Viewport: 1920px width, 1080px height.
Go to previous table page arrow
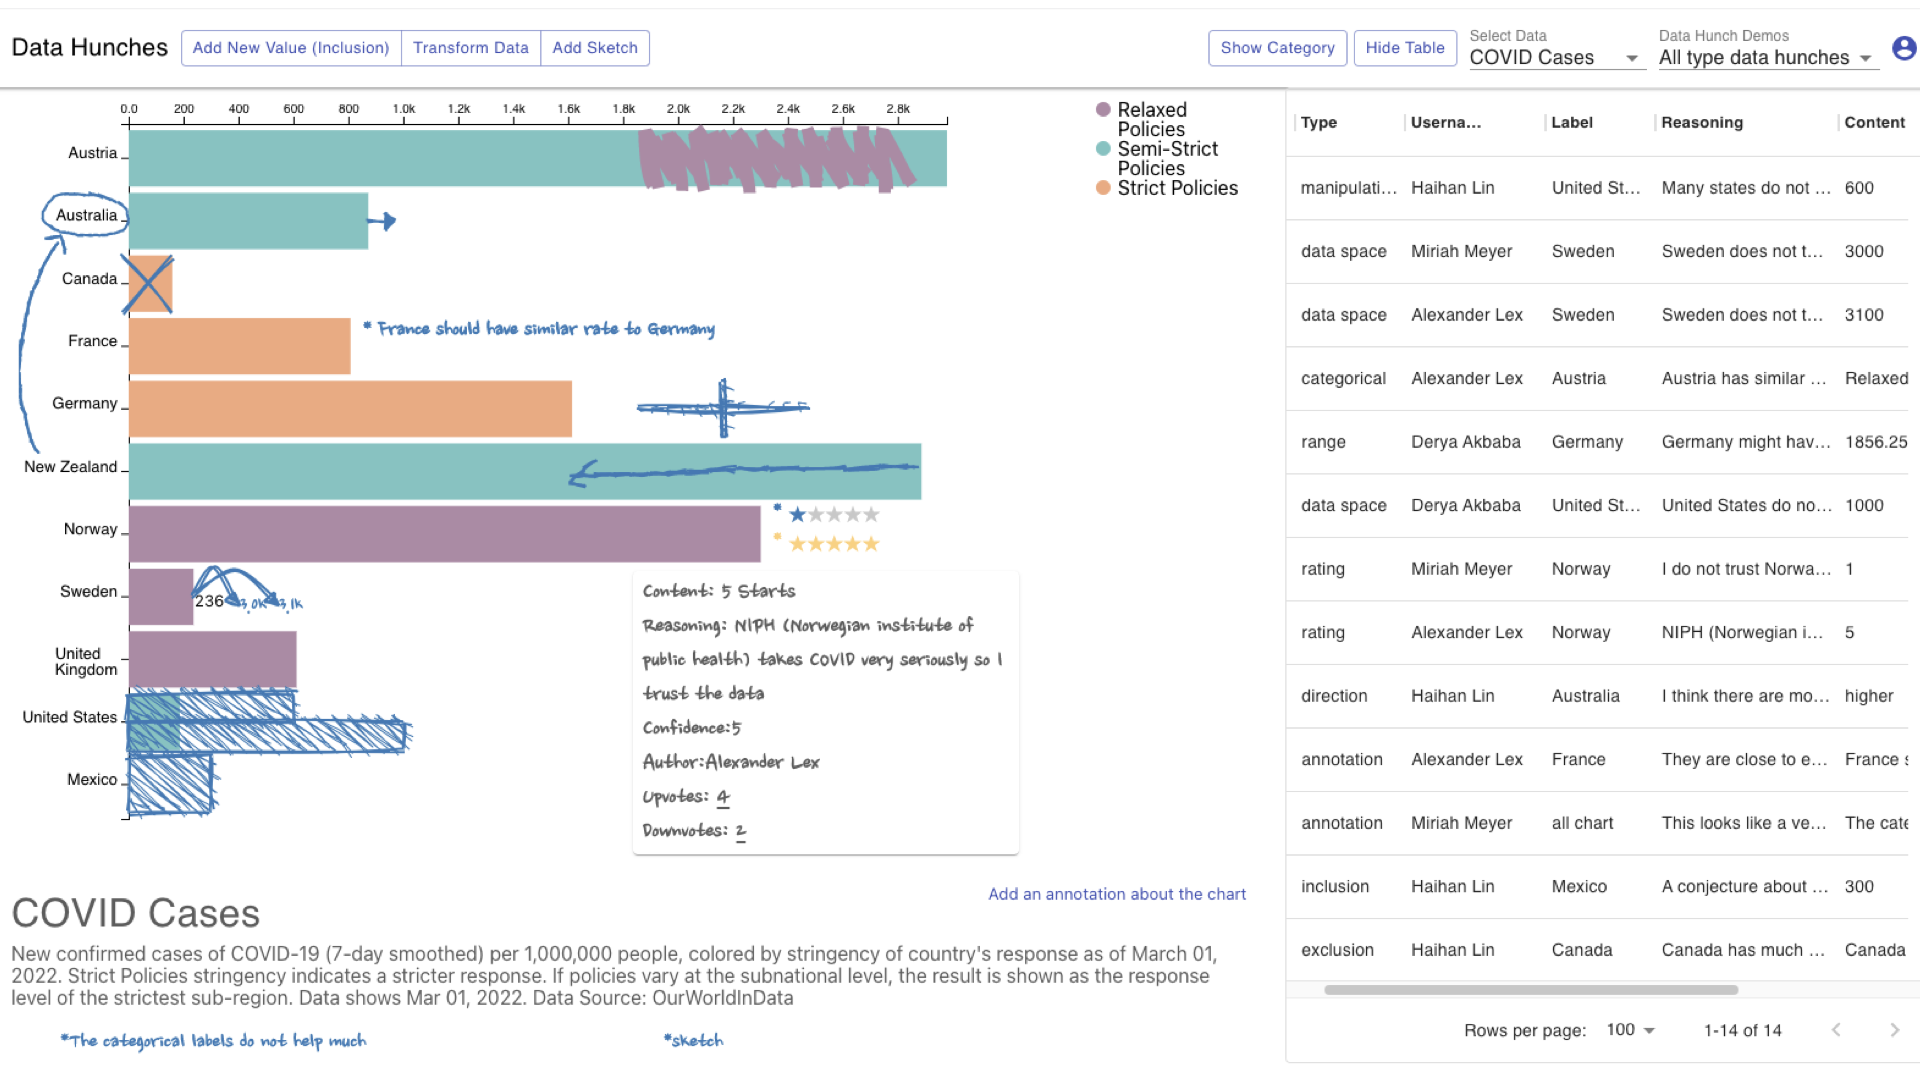point(1836,1030)
